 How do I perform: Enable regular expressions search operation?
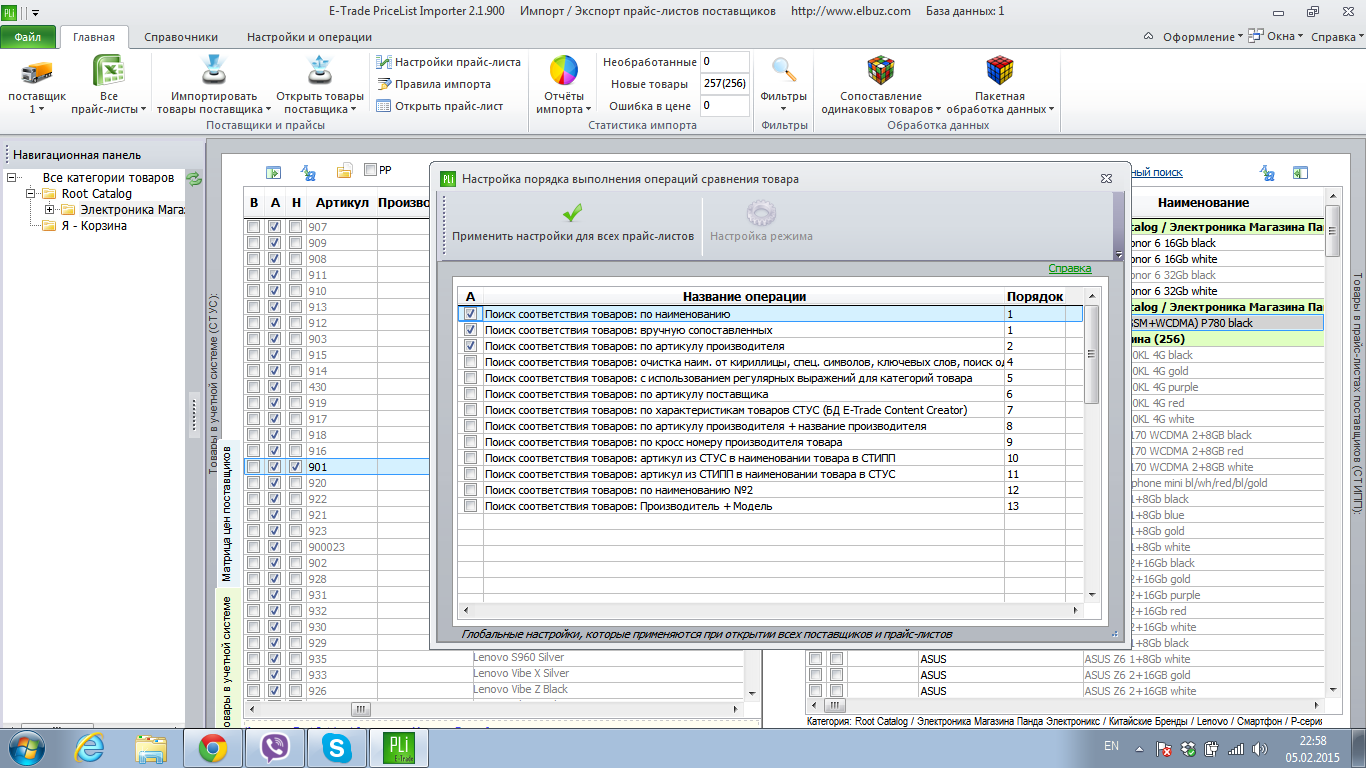click(x=470, y=378)
